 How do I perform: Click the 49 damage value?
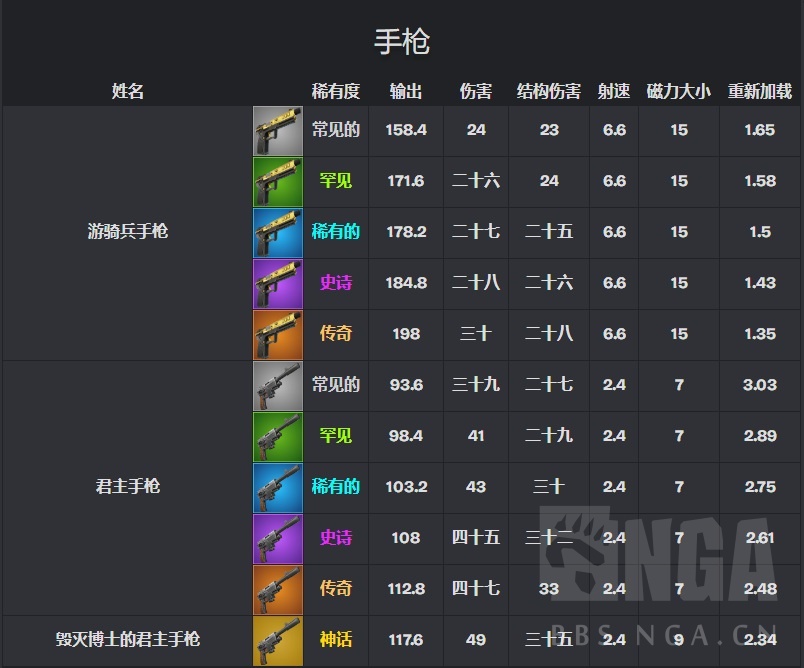[476, 640]
